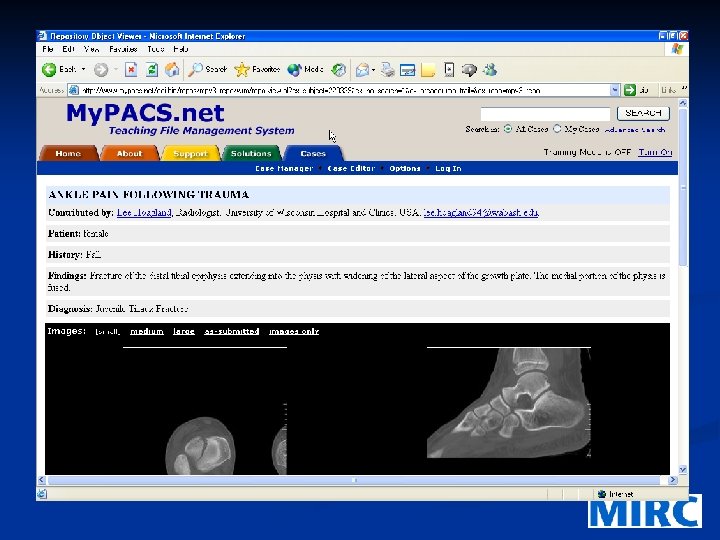720x540 pixels.
Task: Switch to the Solutions tab
Action: [x=251, y=153]
